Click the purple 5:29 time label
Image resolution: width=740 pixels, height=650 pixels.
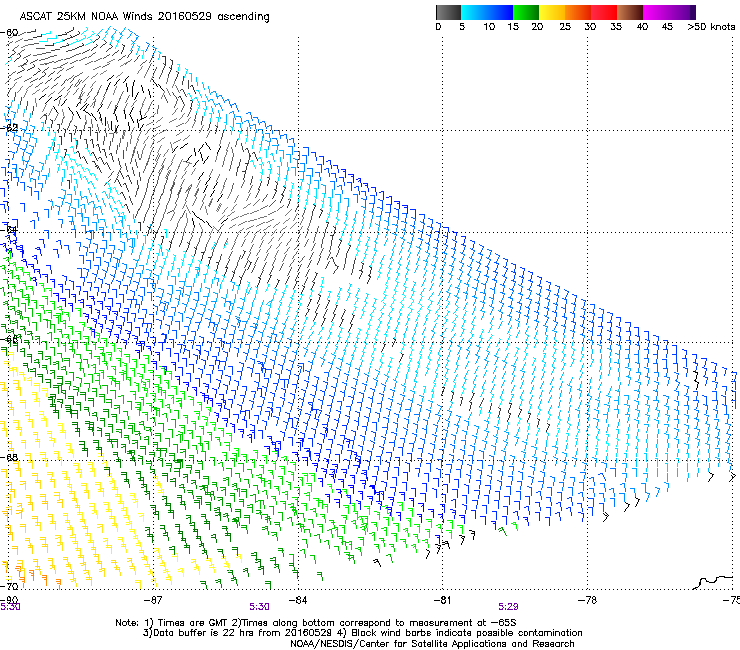click(508, 607)
